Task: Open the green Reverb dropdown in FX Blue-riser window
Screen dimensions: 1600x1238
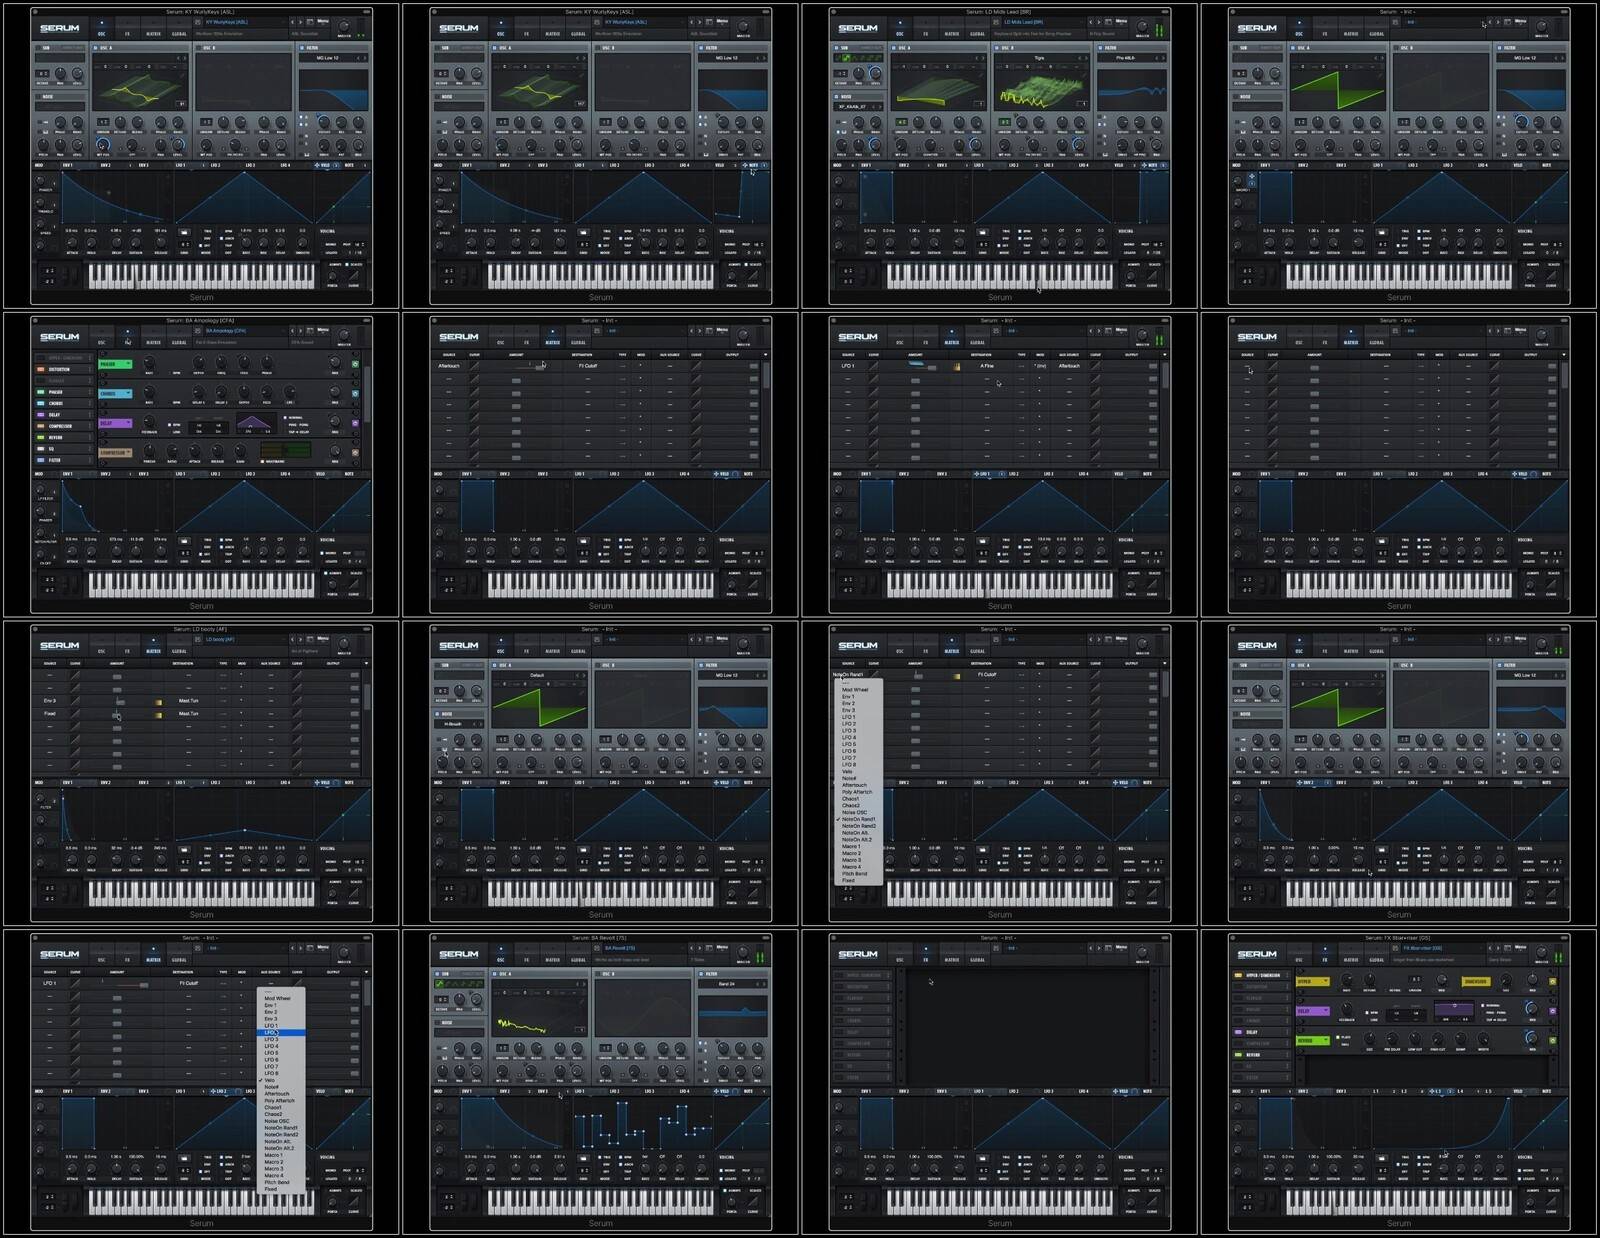Action: tap(1313, 1040)
